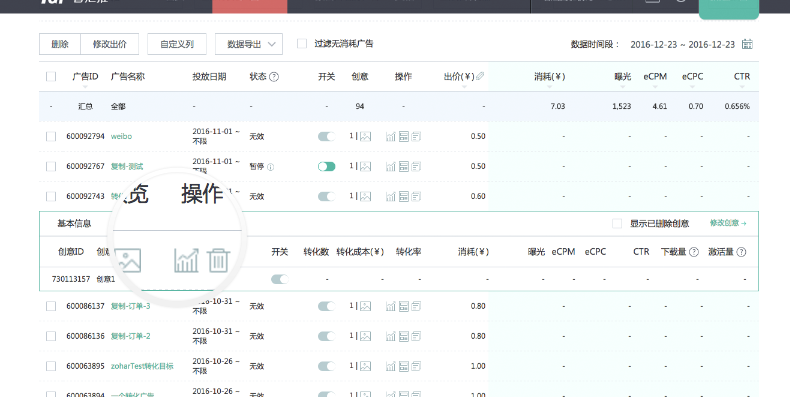
Task: Click sort arrow under 曝光 header
Action: click(x=623, y=87)
